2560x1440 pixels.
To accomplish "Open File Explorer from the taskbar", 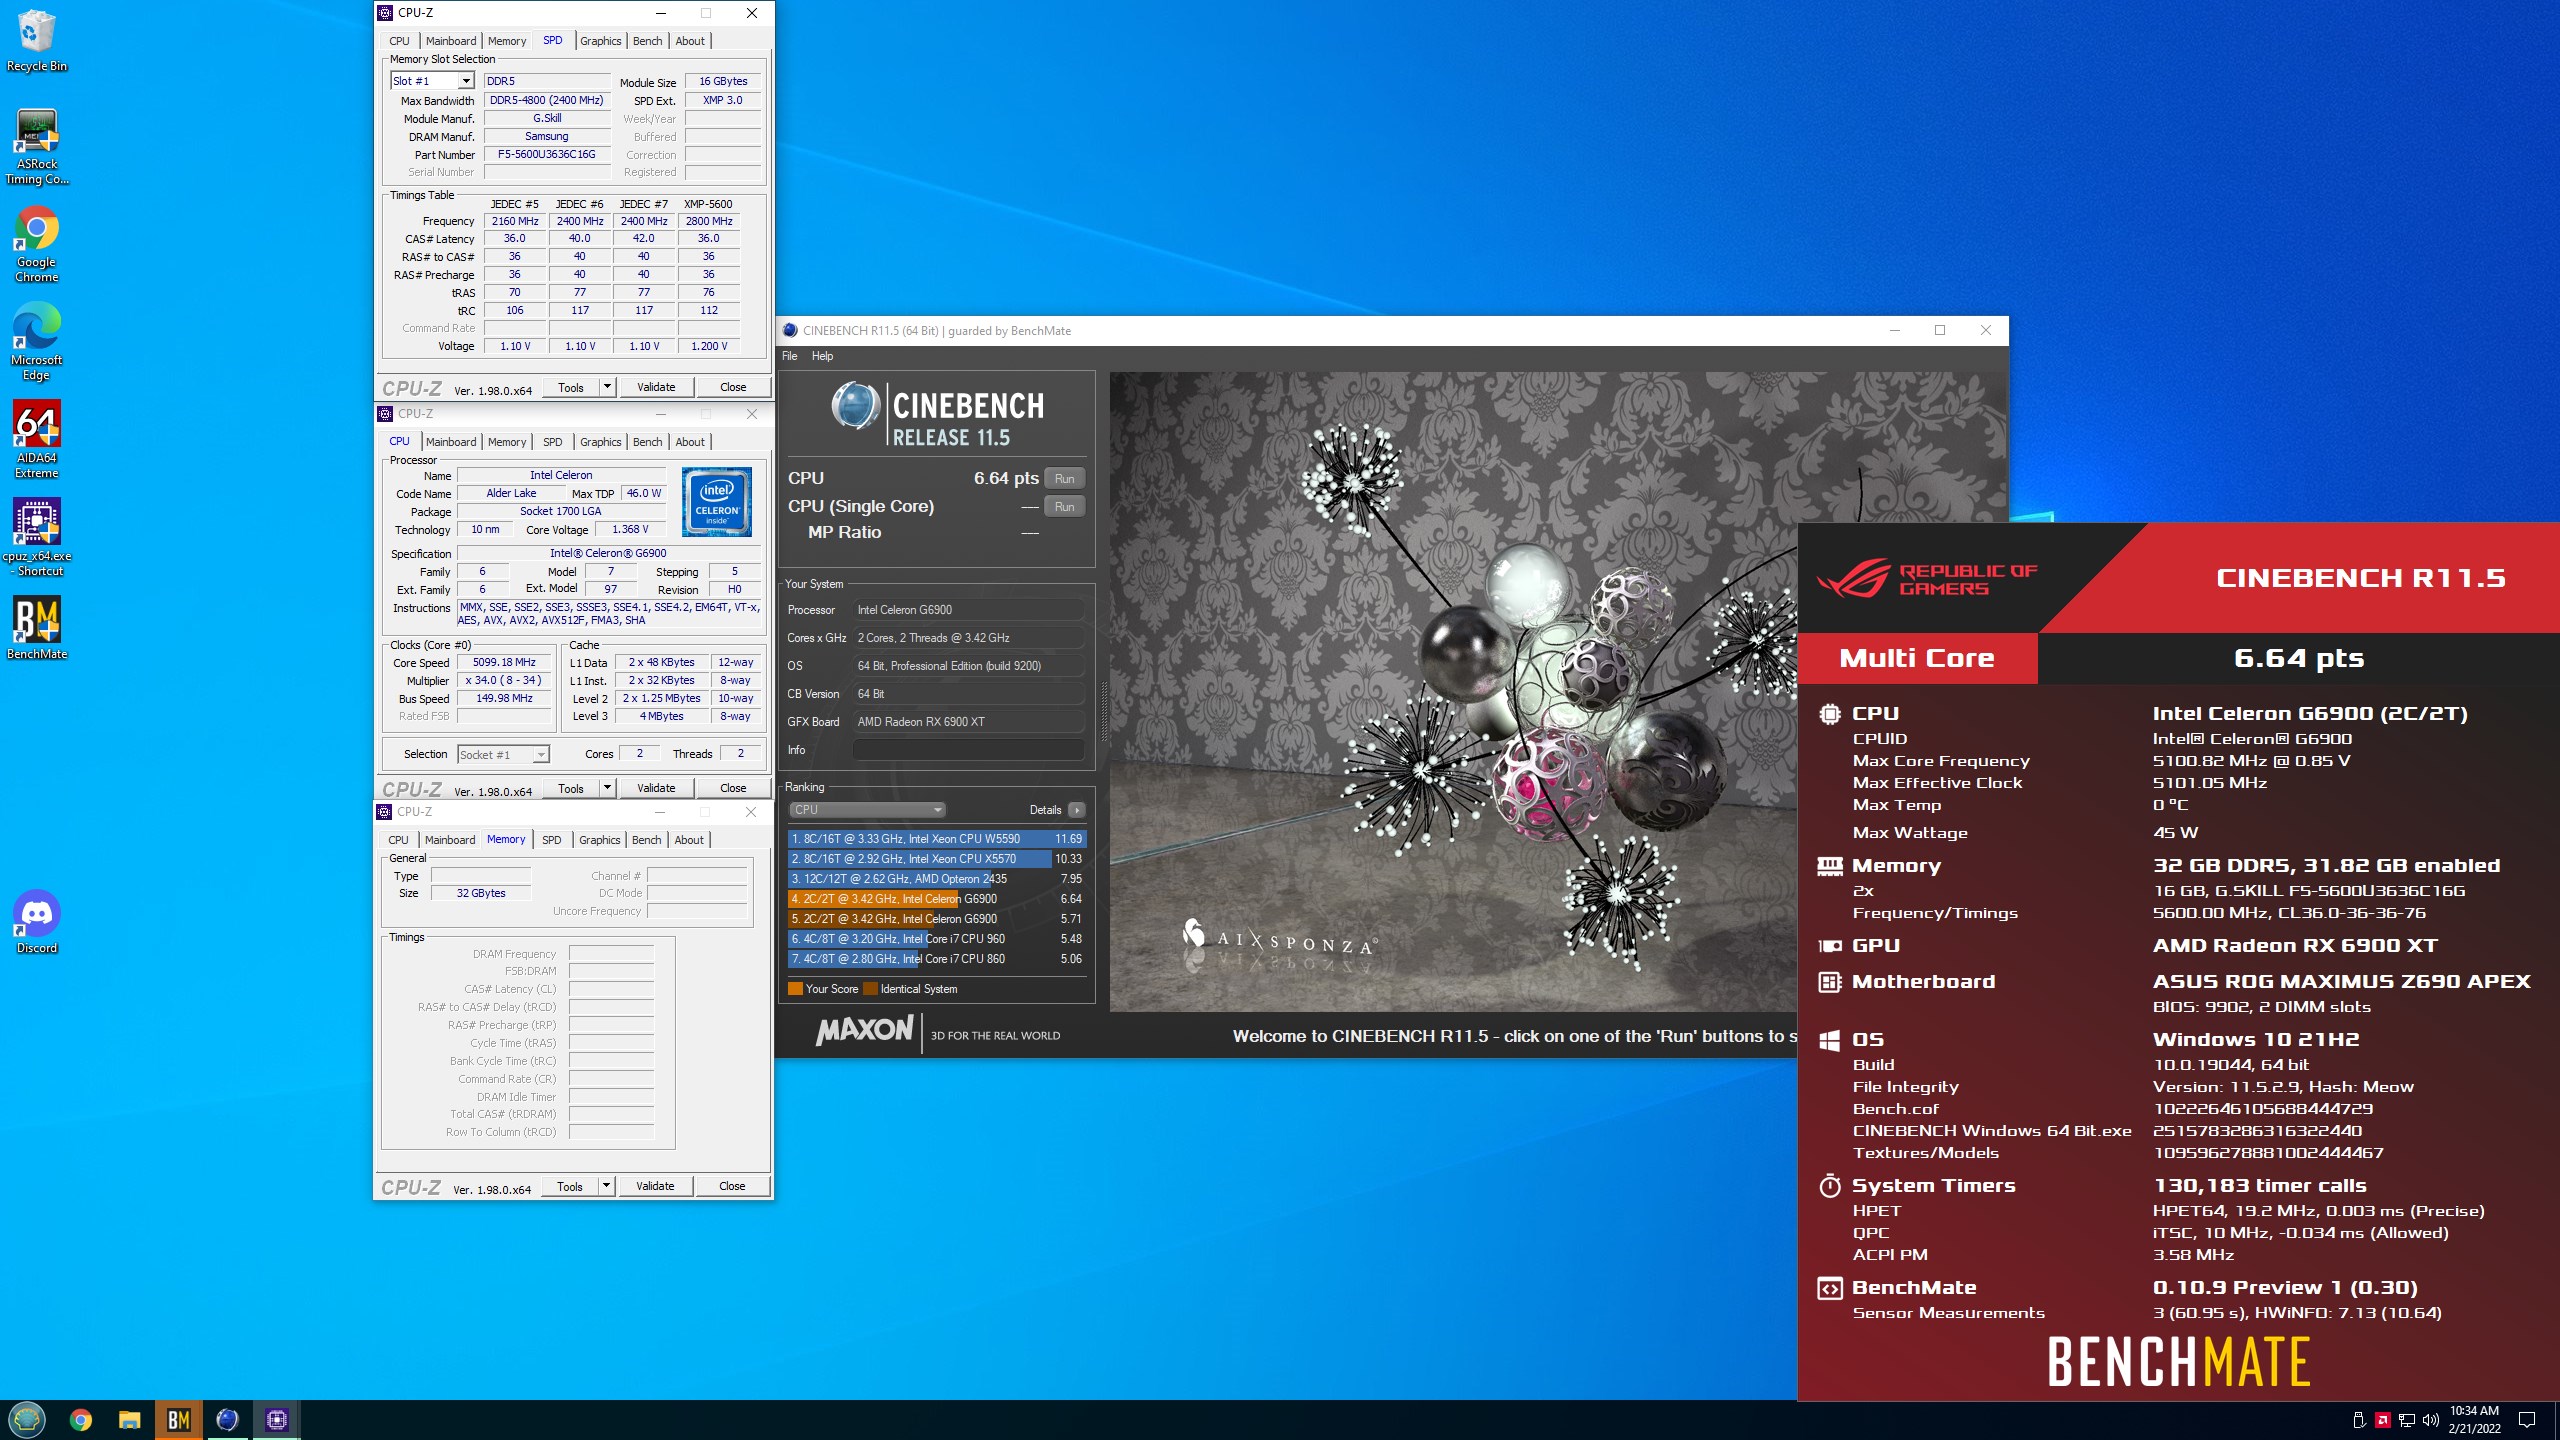I will point(129,1419).
